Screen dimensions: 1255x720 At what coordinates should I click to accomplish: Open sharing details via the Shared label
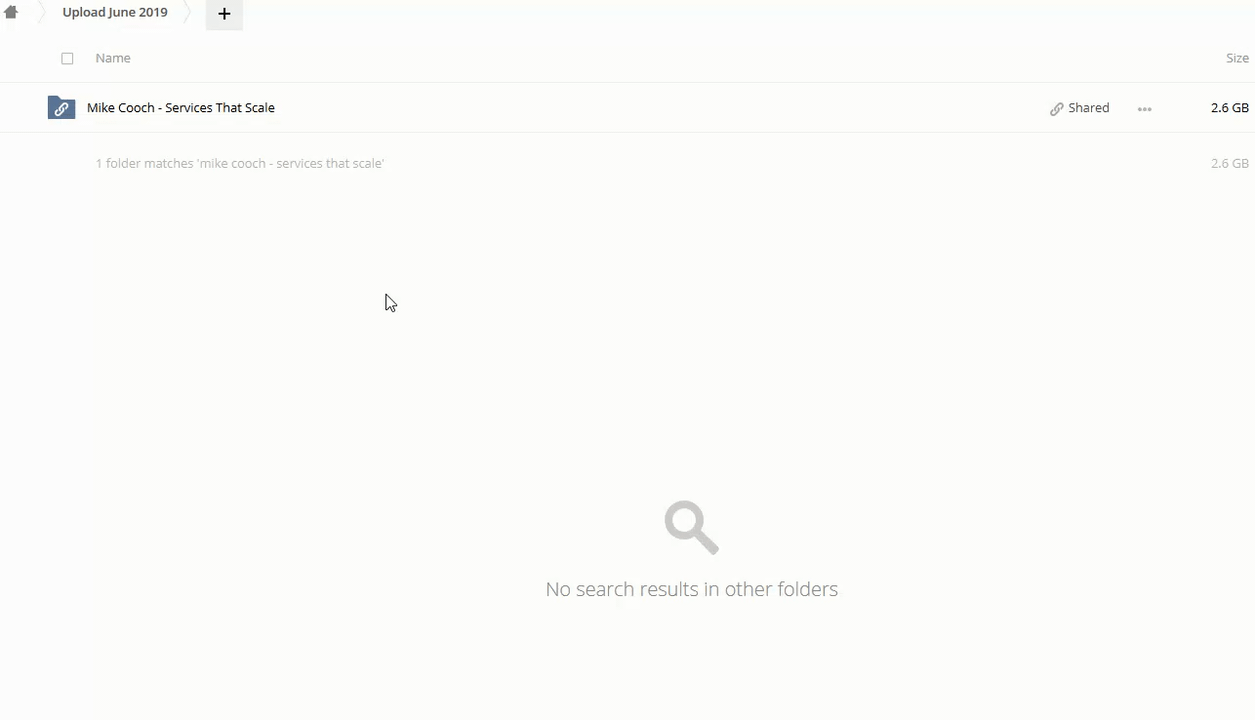(x=1088, y=108)
